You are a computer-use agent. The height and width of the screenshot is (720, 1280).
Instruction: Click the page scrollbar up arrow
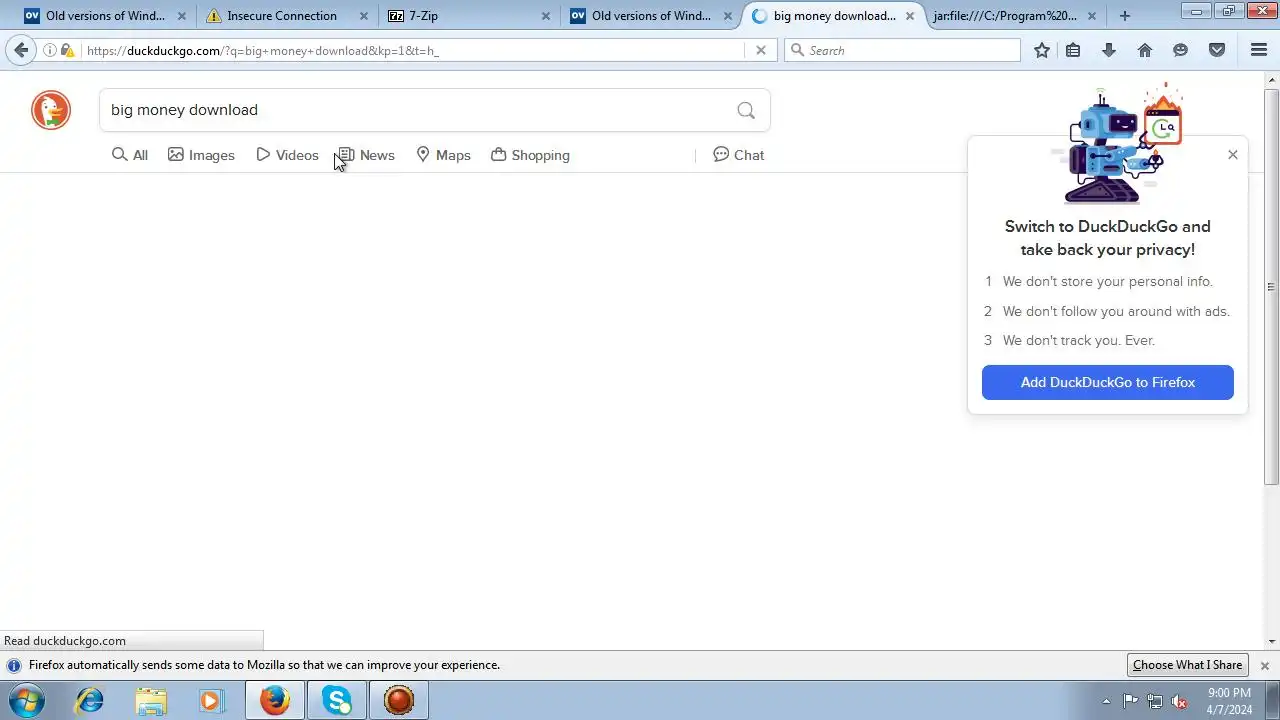tap(1272, 79)
